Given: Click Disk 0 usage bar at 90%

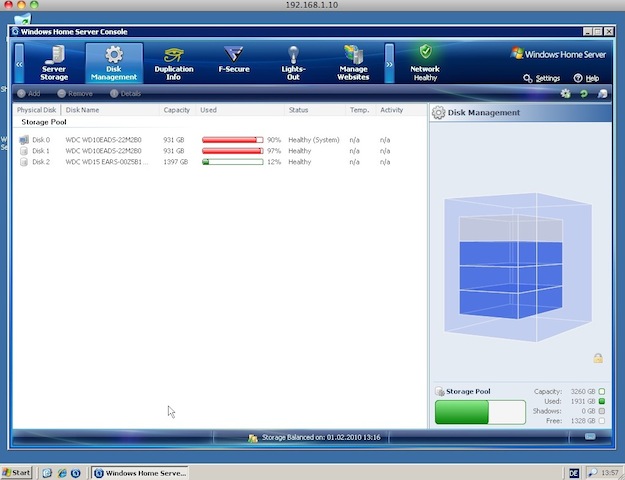Looking at the screenshot, I should [x=233, y=140].
